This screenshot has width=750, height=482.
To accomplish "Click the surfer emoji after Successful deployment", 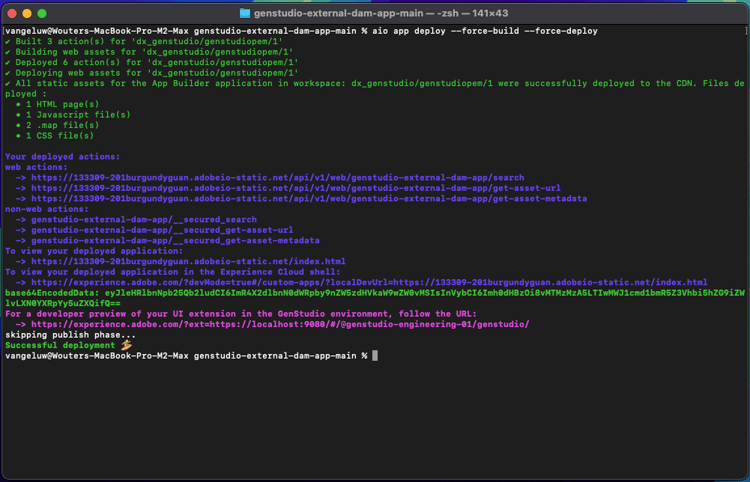I will pos(126,345).
